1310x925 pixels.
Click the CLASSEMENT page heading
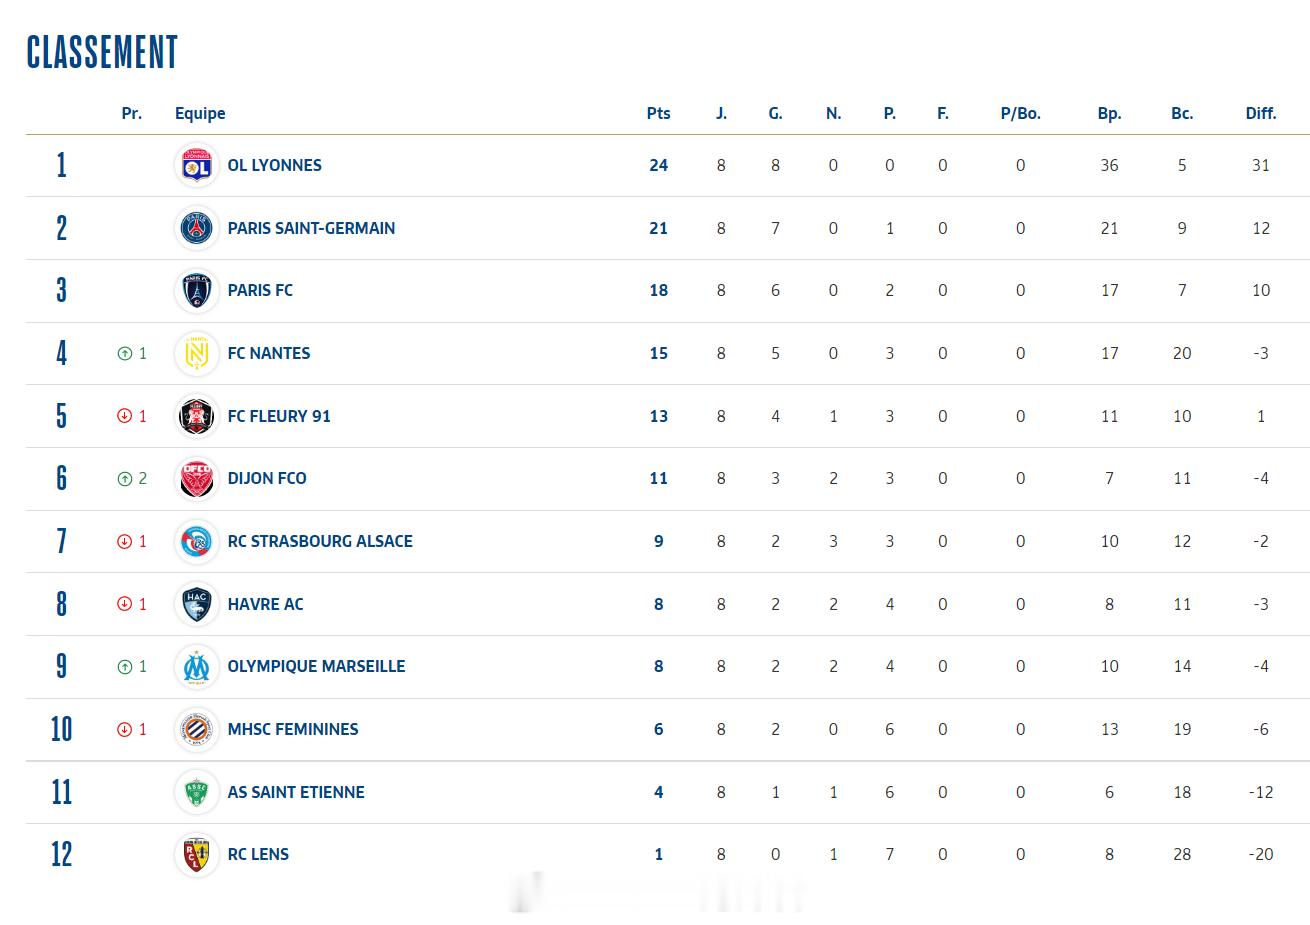coord(102,52)
